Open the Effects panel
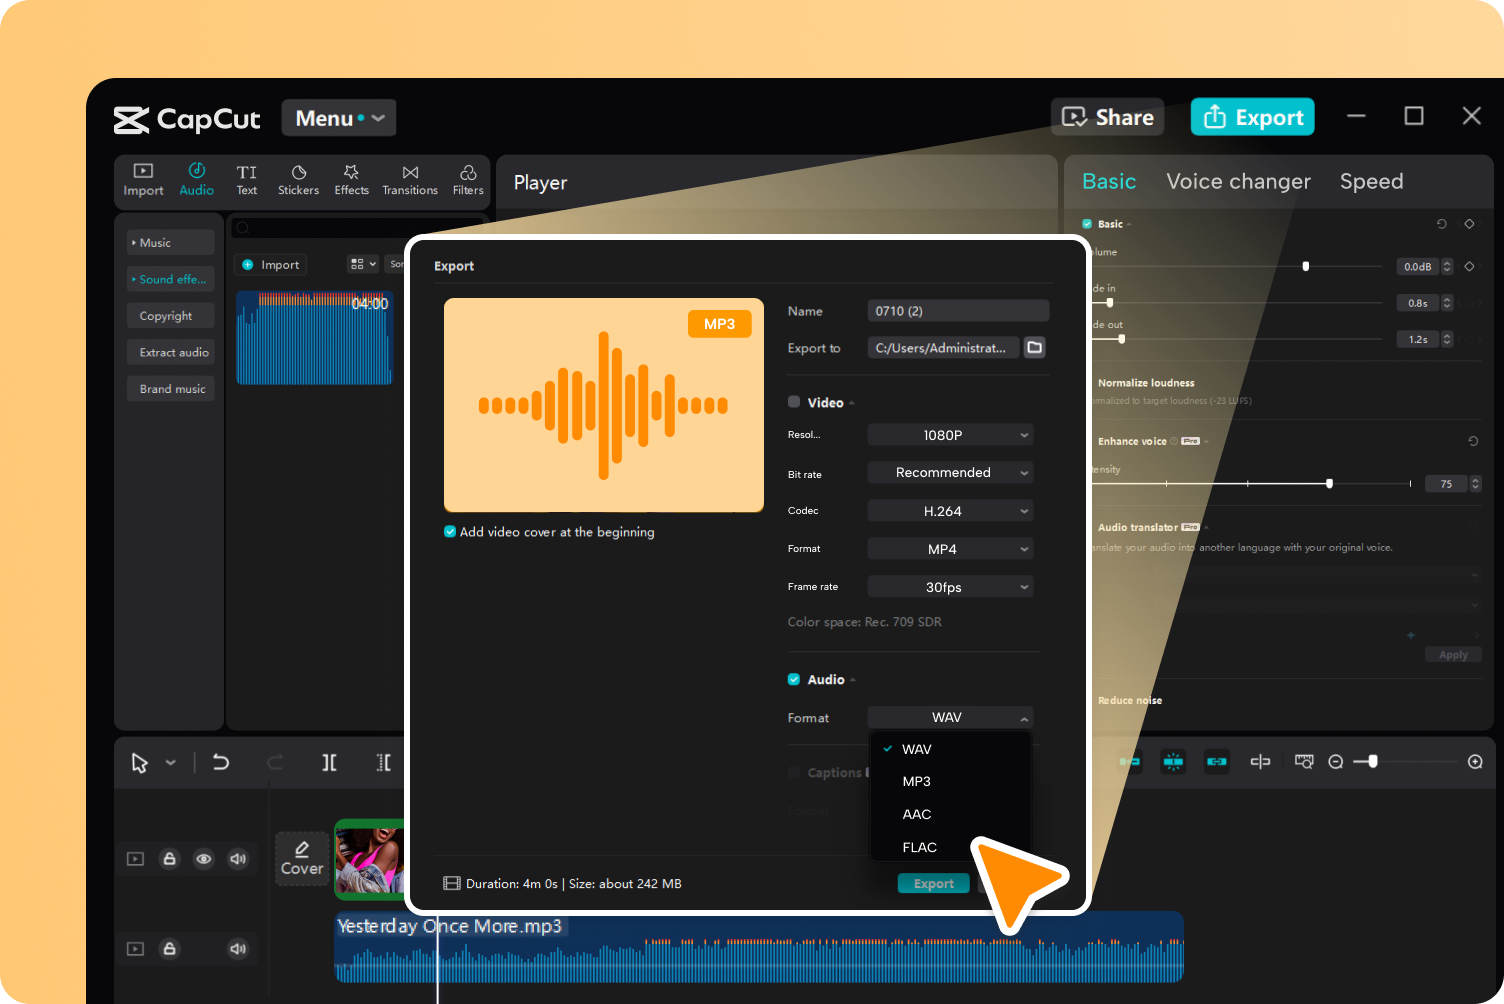 (x=351, y=180)
